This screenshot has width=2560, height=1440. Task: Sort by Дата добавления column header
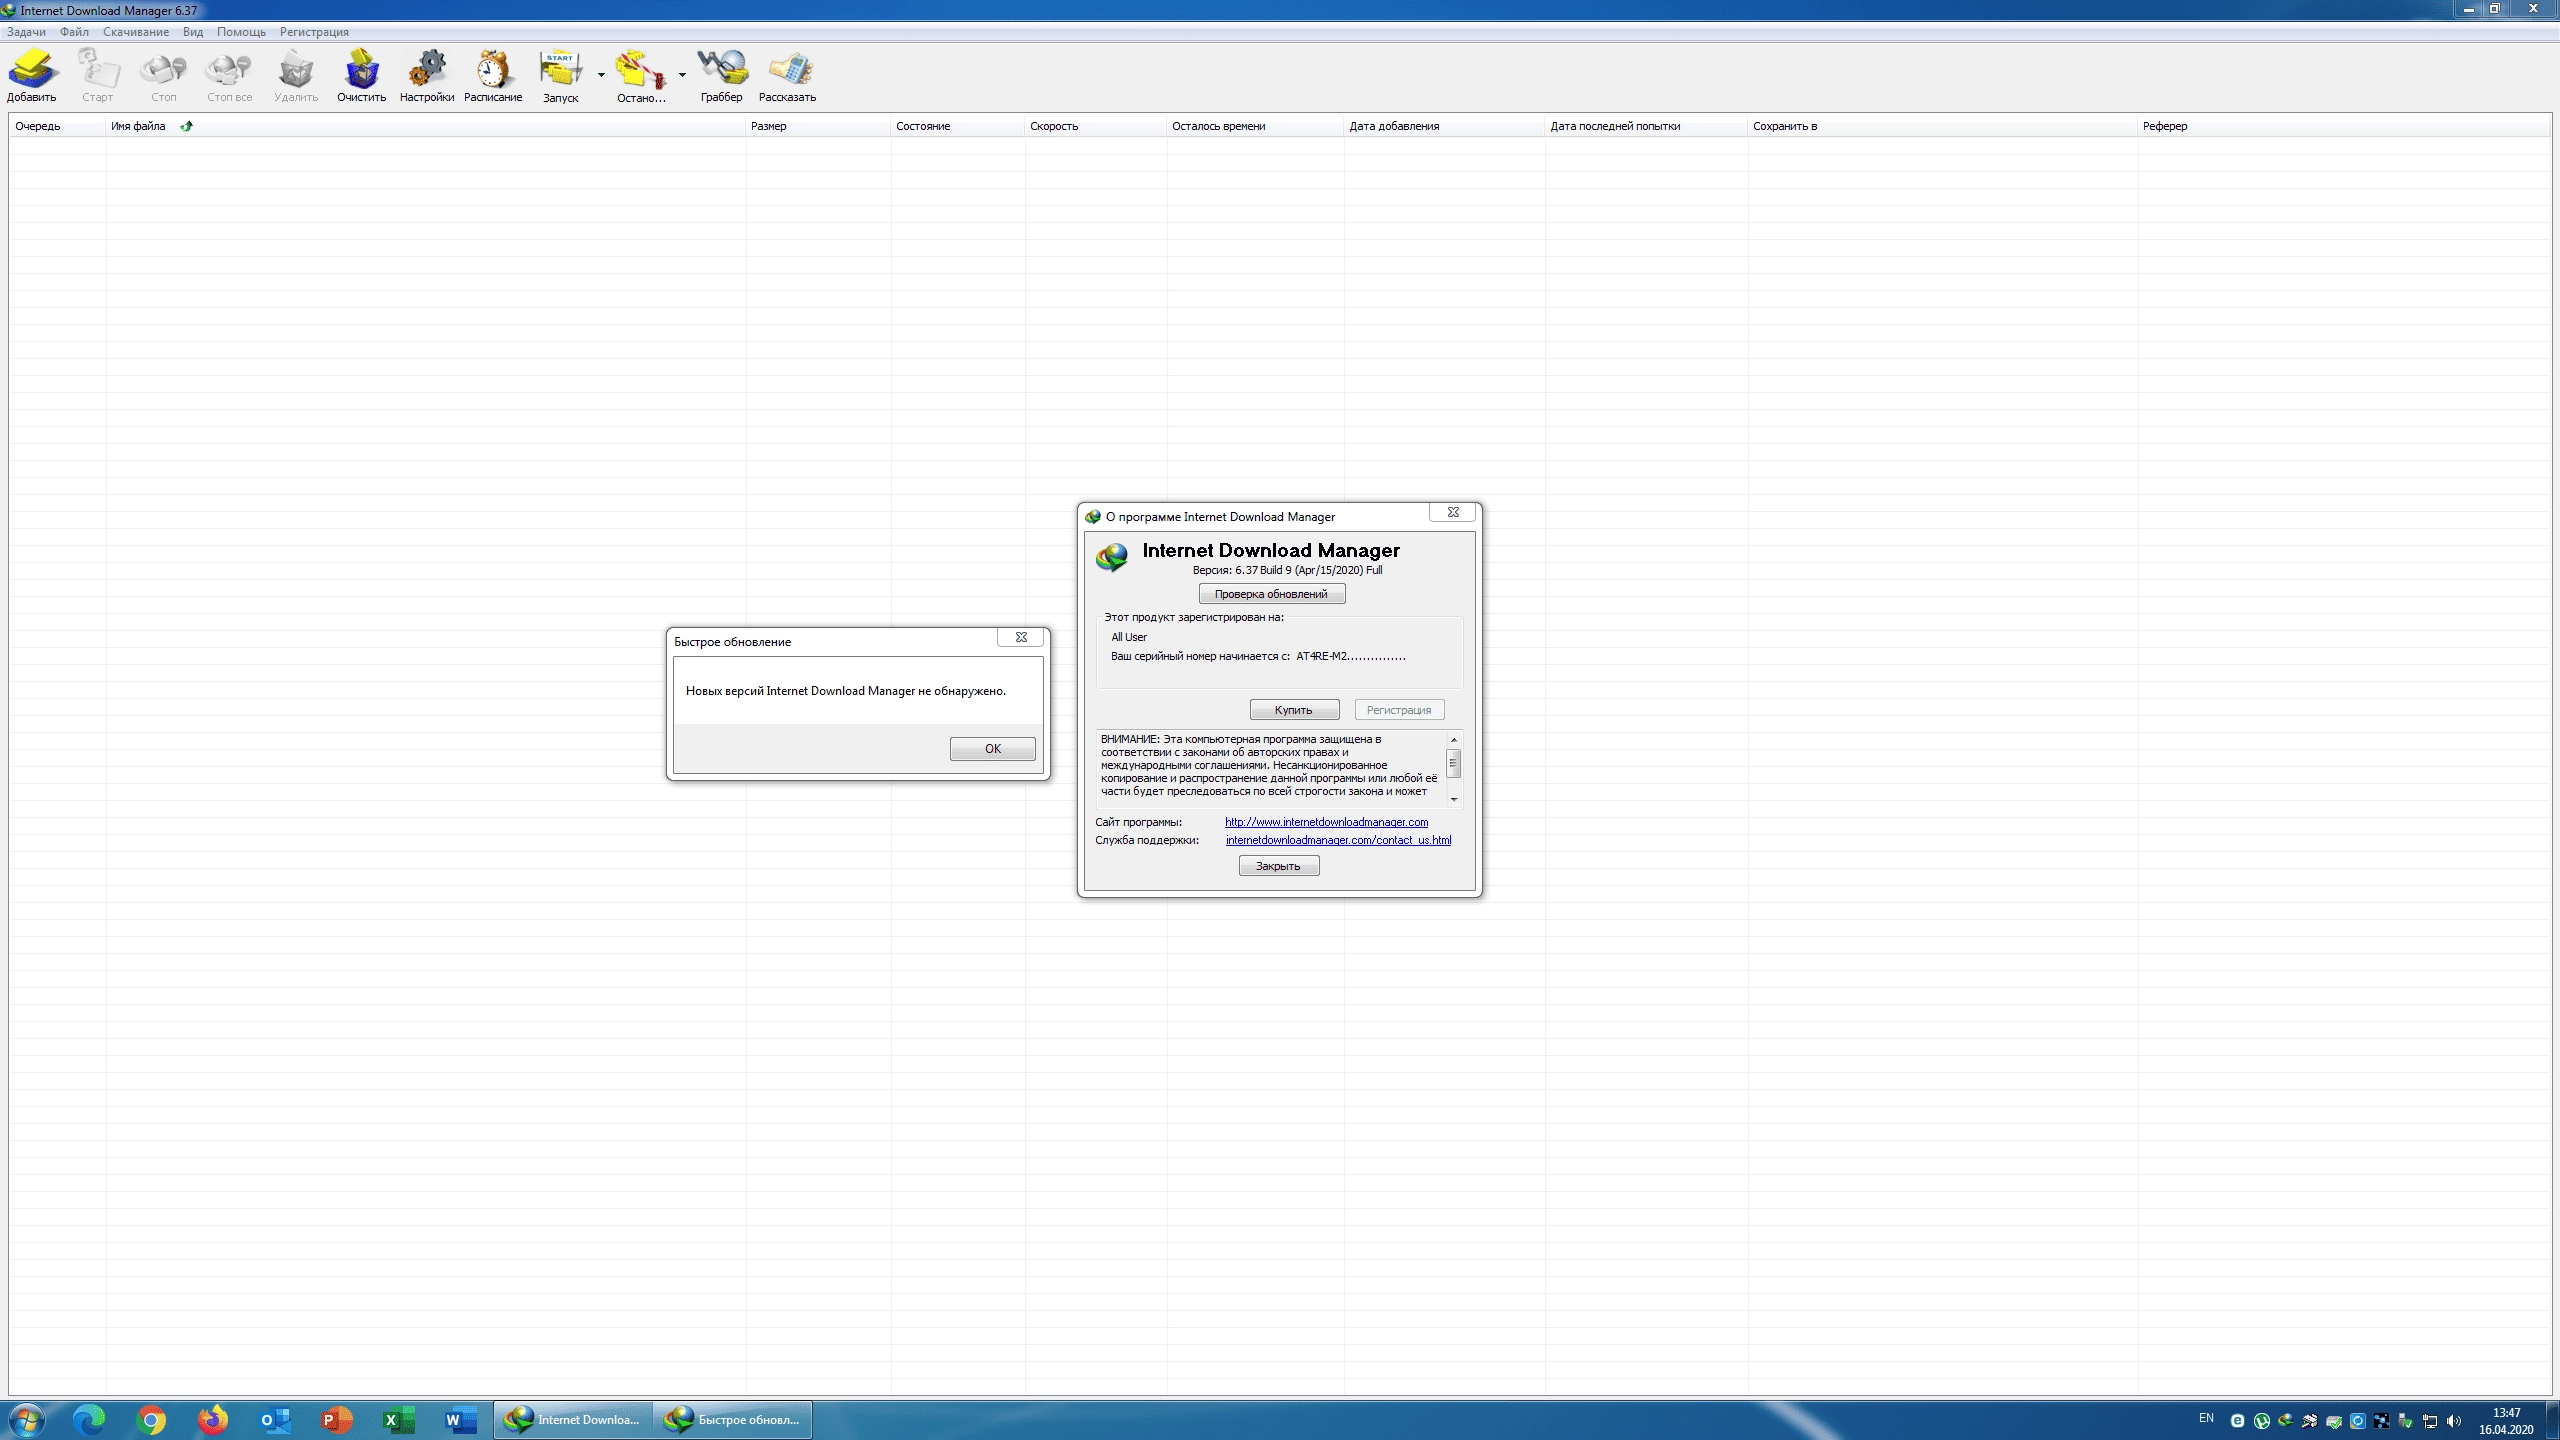tap(1445, 126)
